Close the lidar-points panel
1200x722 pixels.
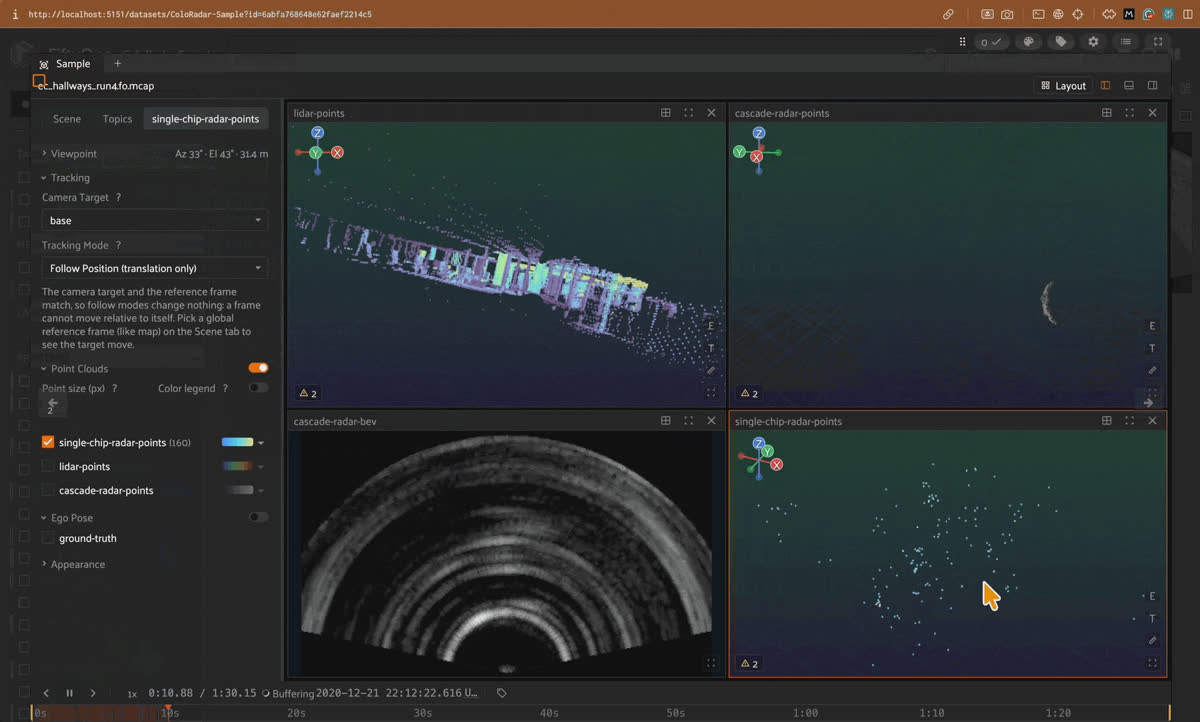click(712, 113)
